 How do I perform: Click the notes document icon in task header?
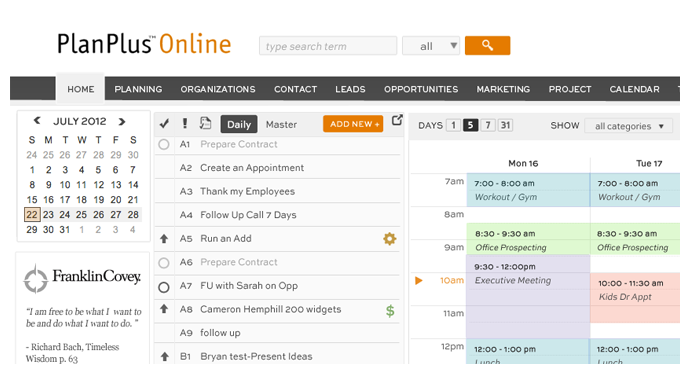205,124
